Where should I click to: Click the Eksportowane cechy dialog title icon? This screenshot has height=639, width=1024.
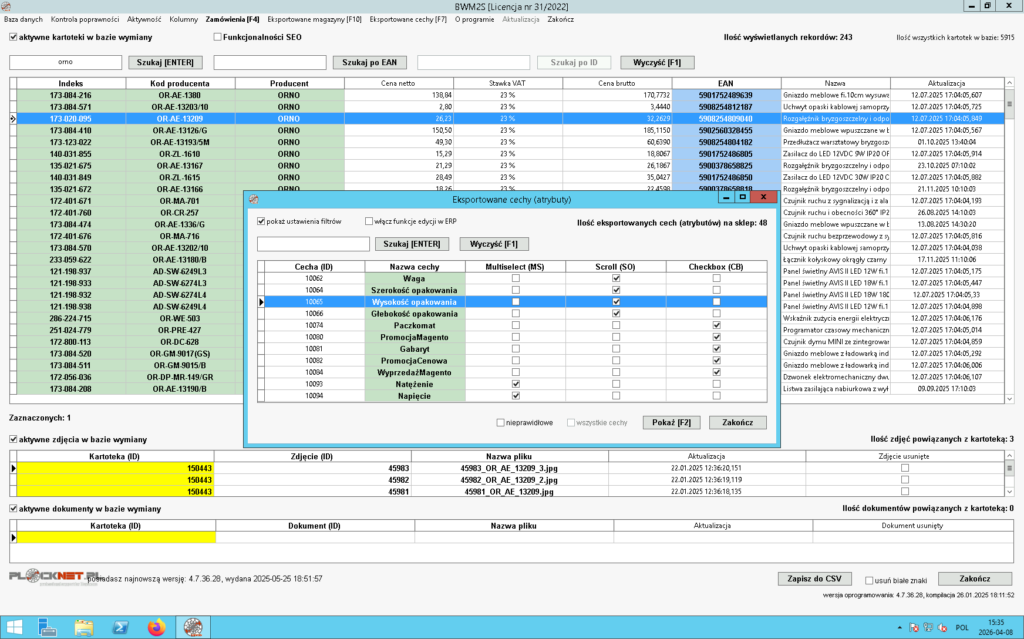(x=253, y=199)
